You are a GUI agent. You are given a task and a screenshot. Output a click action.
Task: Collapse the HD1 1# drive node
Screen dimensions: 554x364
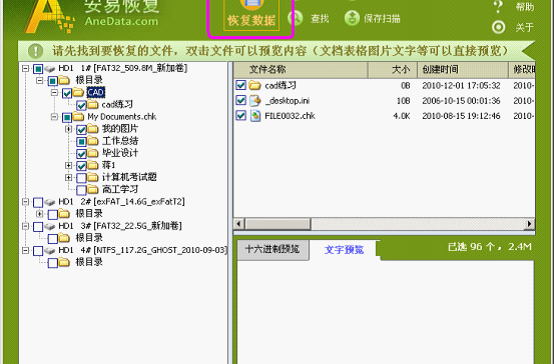point(25,68)
